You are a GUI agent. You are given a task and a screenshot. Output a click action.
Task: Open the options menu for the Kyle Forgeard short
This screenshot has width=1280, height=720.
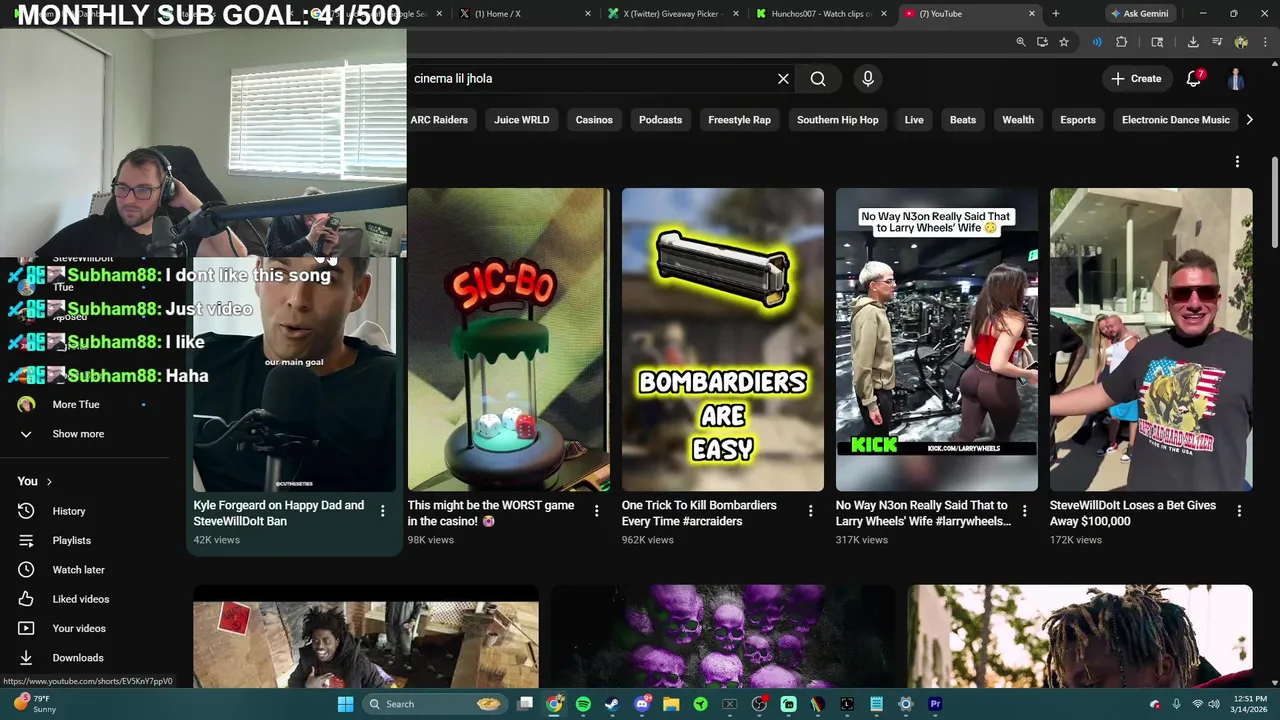coord(382,511)
